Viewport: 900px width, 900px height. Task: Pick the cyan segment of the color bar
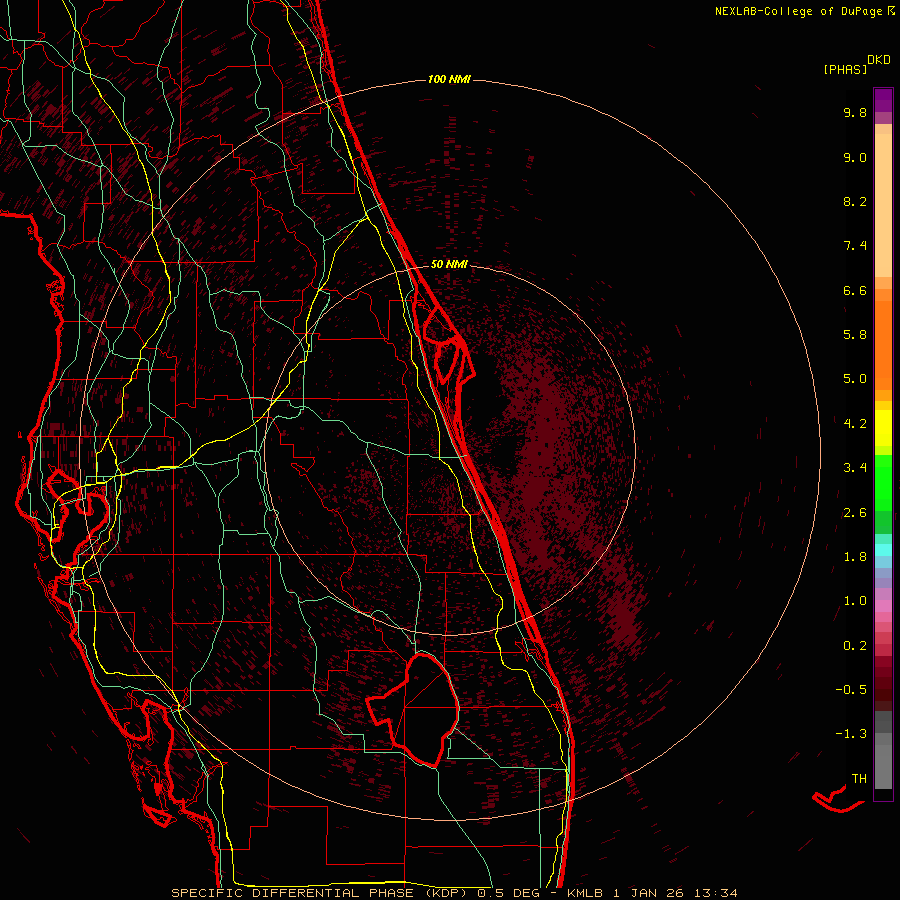click(x=883, y=550)
